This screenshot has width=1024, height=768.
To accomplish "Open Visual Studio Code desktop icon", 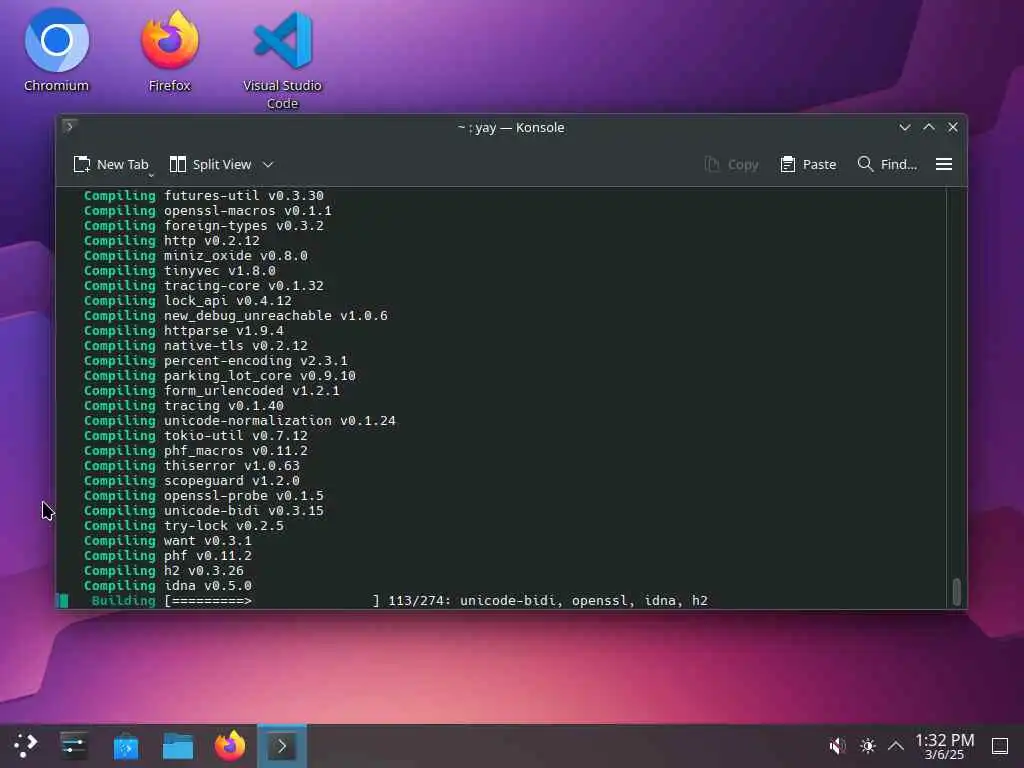I will pyautogui.click(x=283, y=59).
